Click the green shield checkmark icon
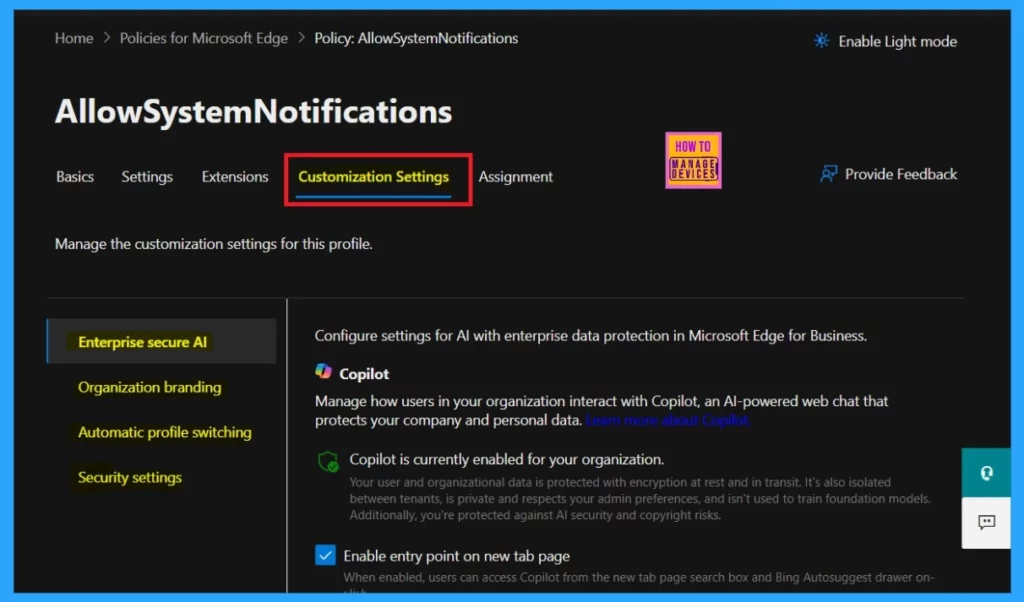1024x602 pixels. pyautogui.click(x=328, y=462)
